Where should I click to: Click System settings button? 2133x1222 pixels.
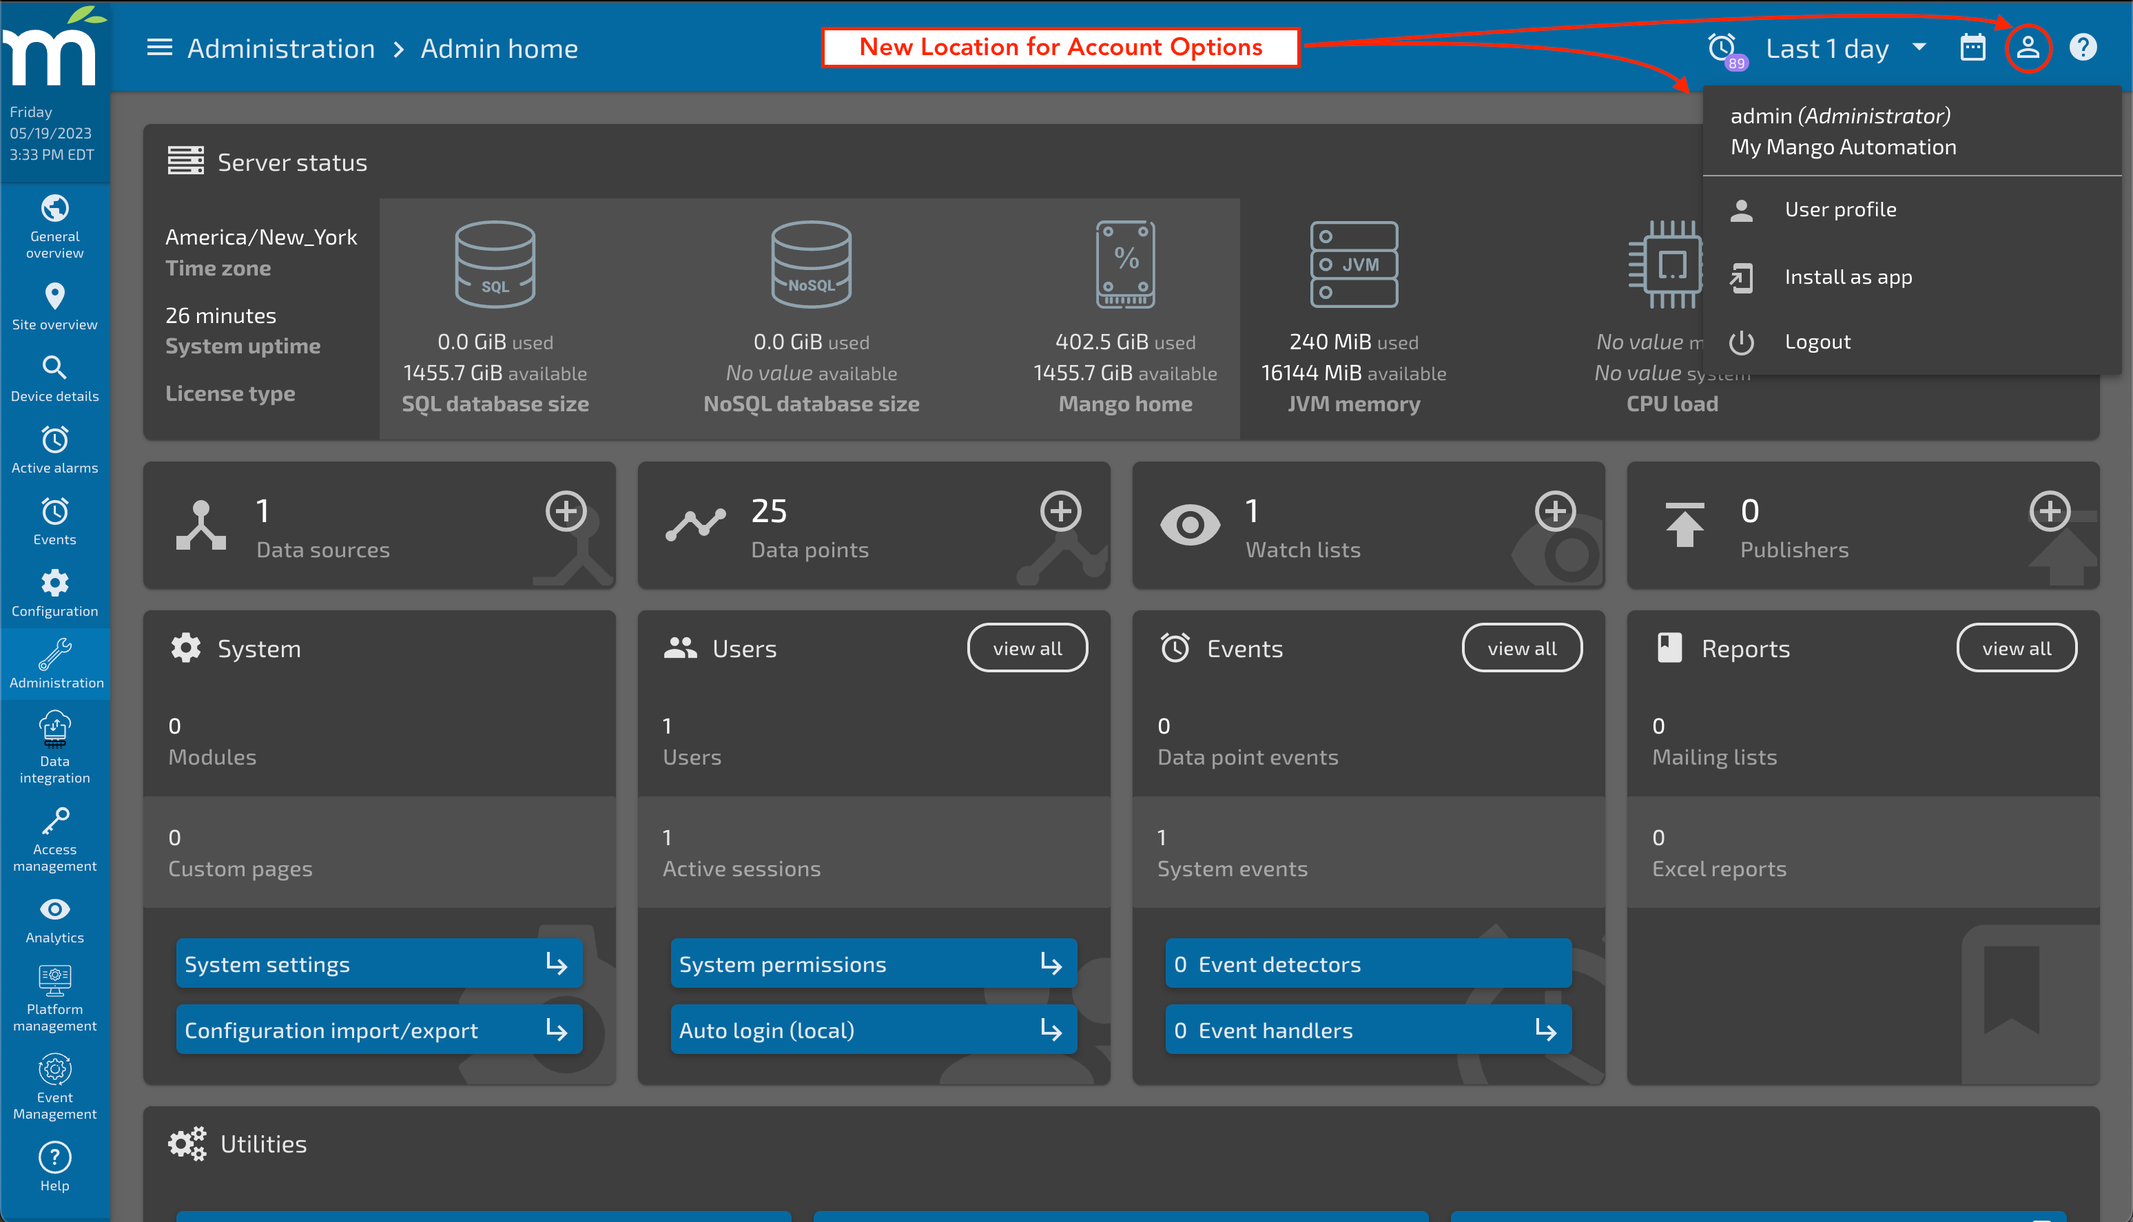click(x=372, y=964)
